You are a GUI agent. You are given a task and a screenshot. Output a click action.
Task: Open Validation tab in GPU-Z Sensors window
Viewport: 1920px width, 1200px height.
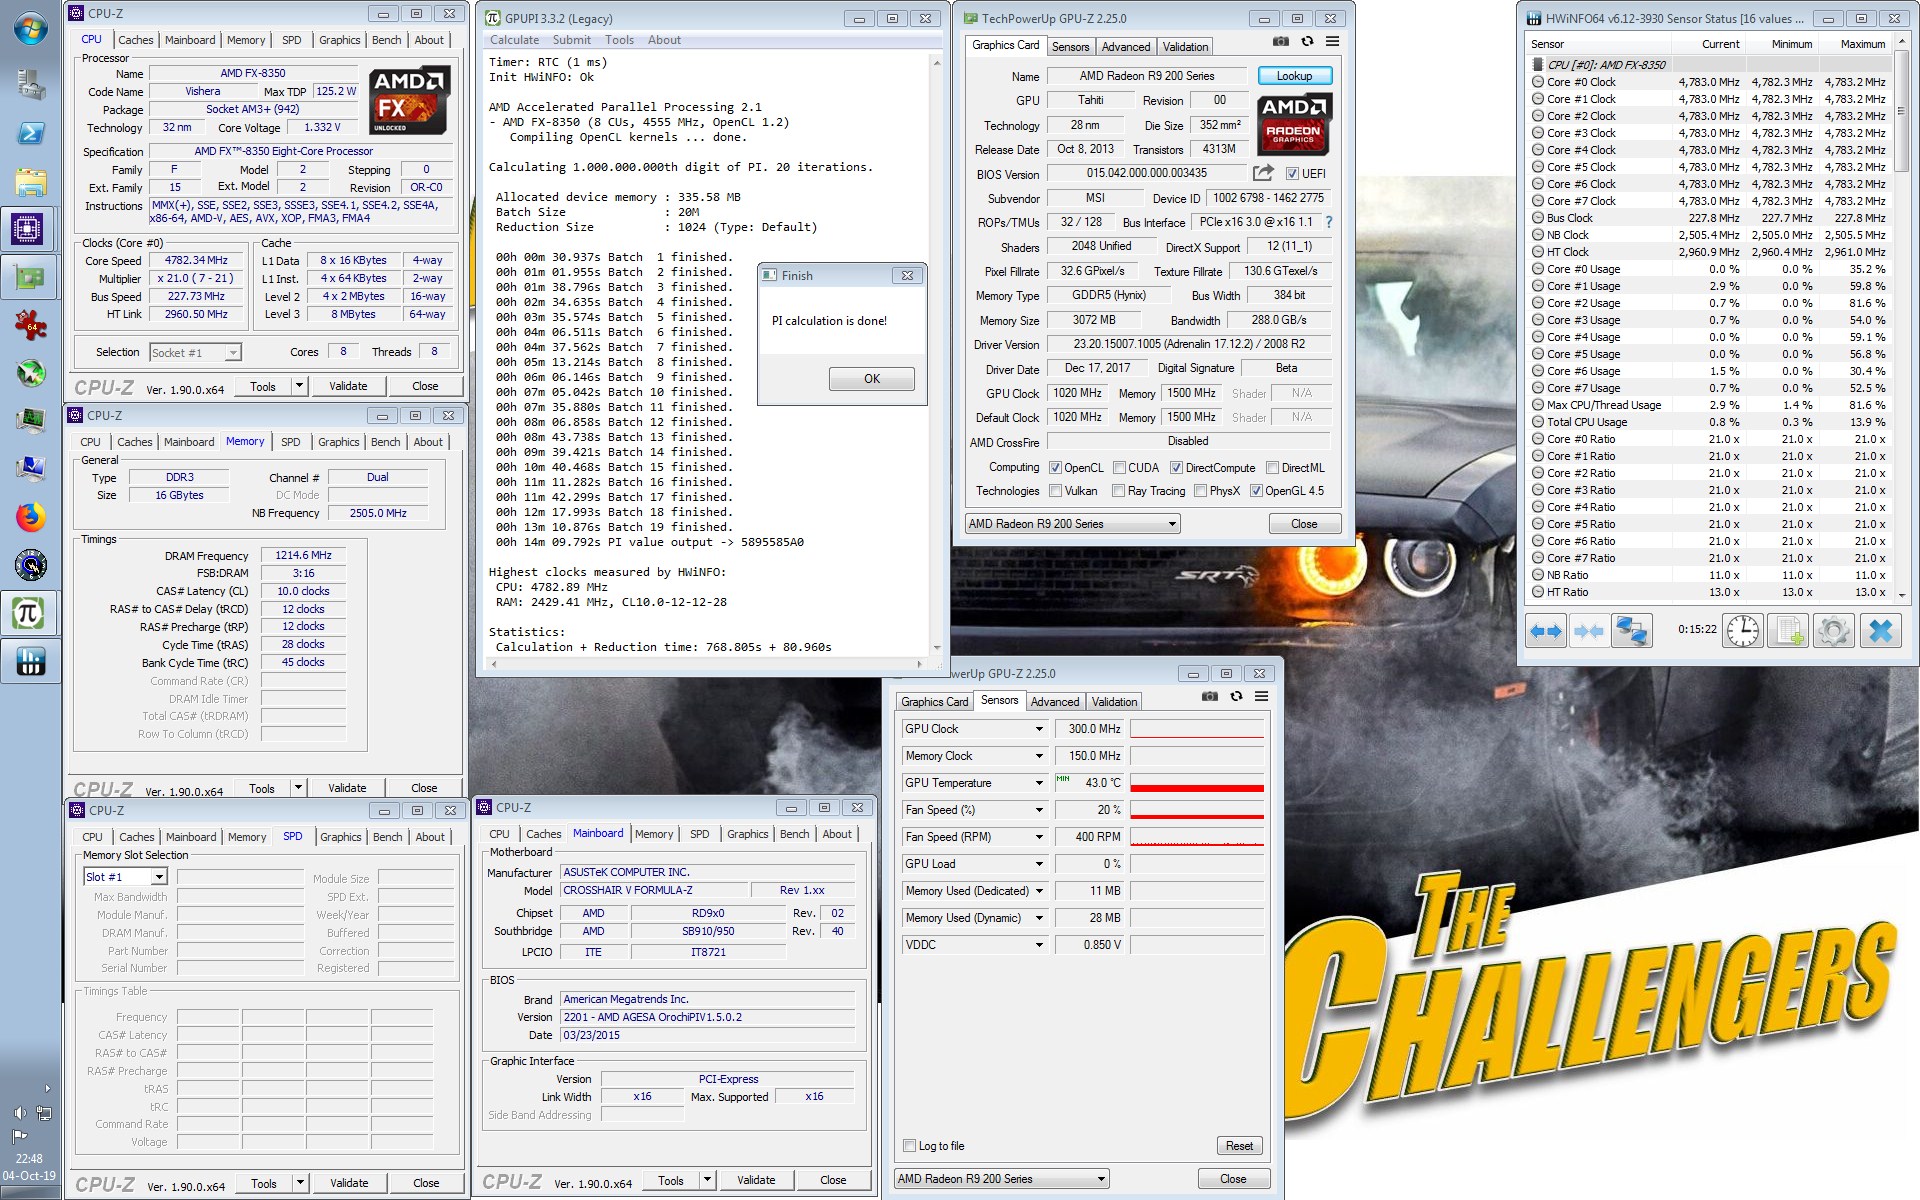pyautogui.click(x=1114, y=702)
